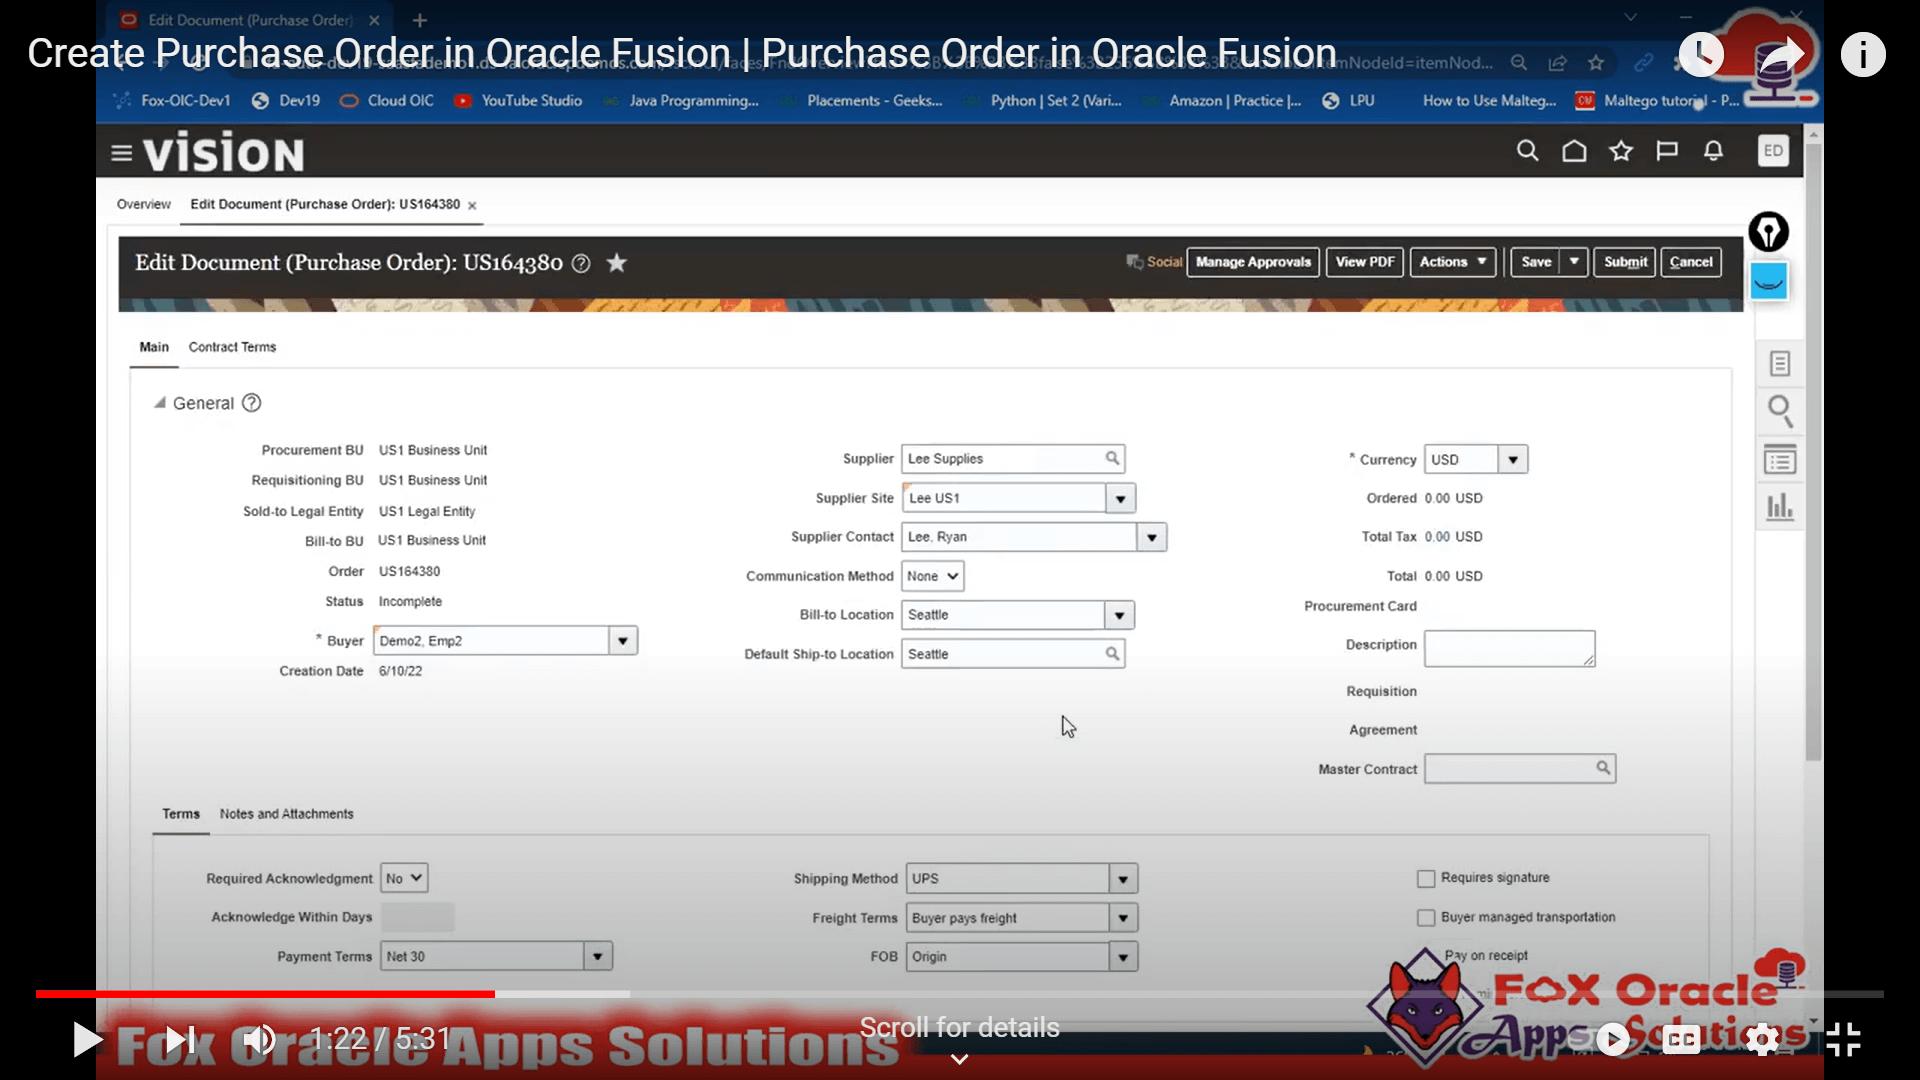Open the Notes and Attachments tab
Screen dimensions: 1920x1080
286,814
